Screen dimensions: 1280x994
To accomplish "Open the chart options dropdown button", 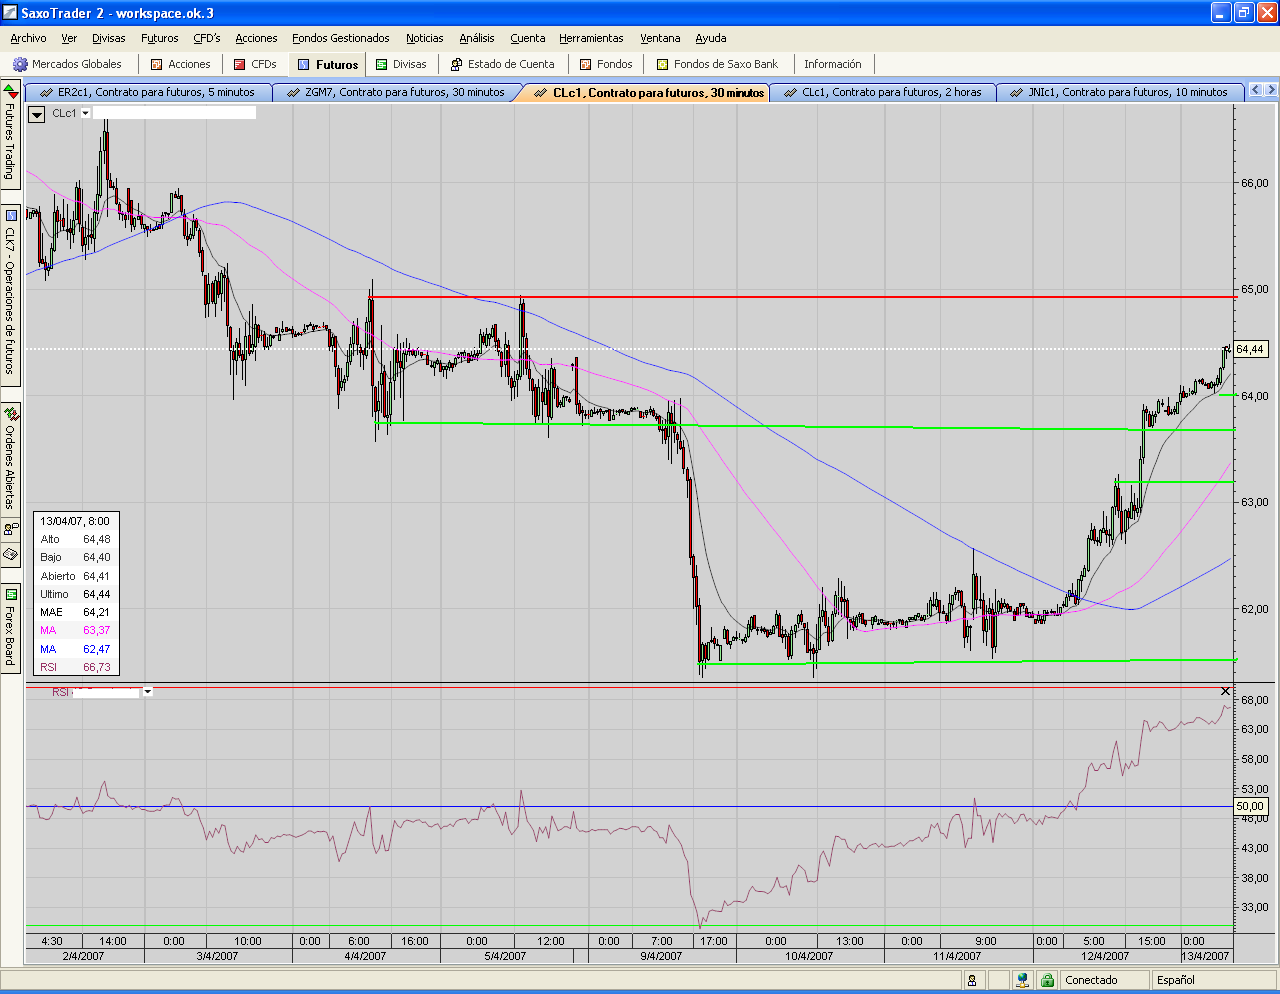I will click(37, 114).
